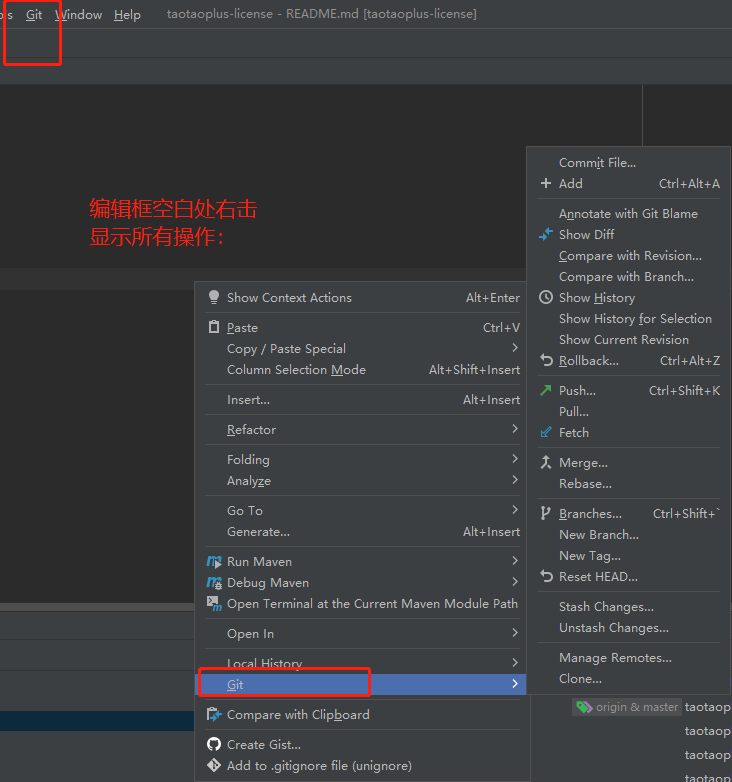732x782 pixels.
Task: Click the Branches icon in Git submenu
Action: [x=546, y=513]
